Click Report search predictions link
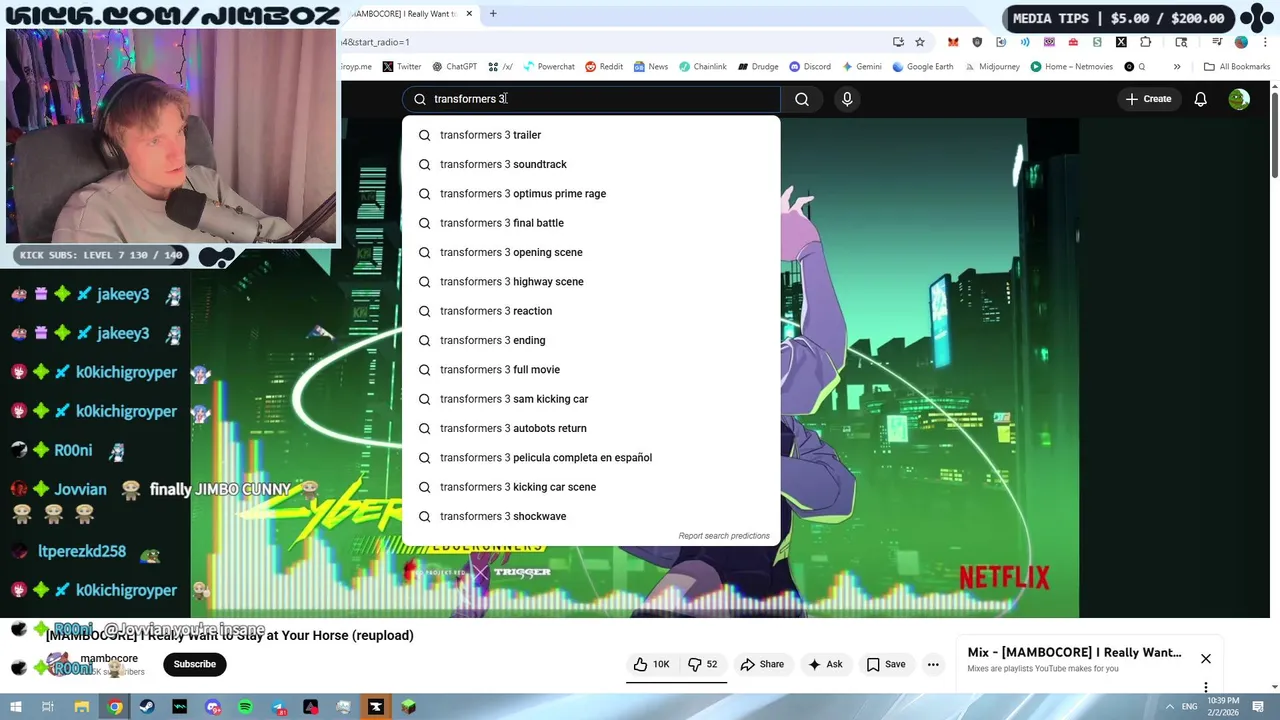The width and height of the screenshot is (1280, 720). pos(724,536)
